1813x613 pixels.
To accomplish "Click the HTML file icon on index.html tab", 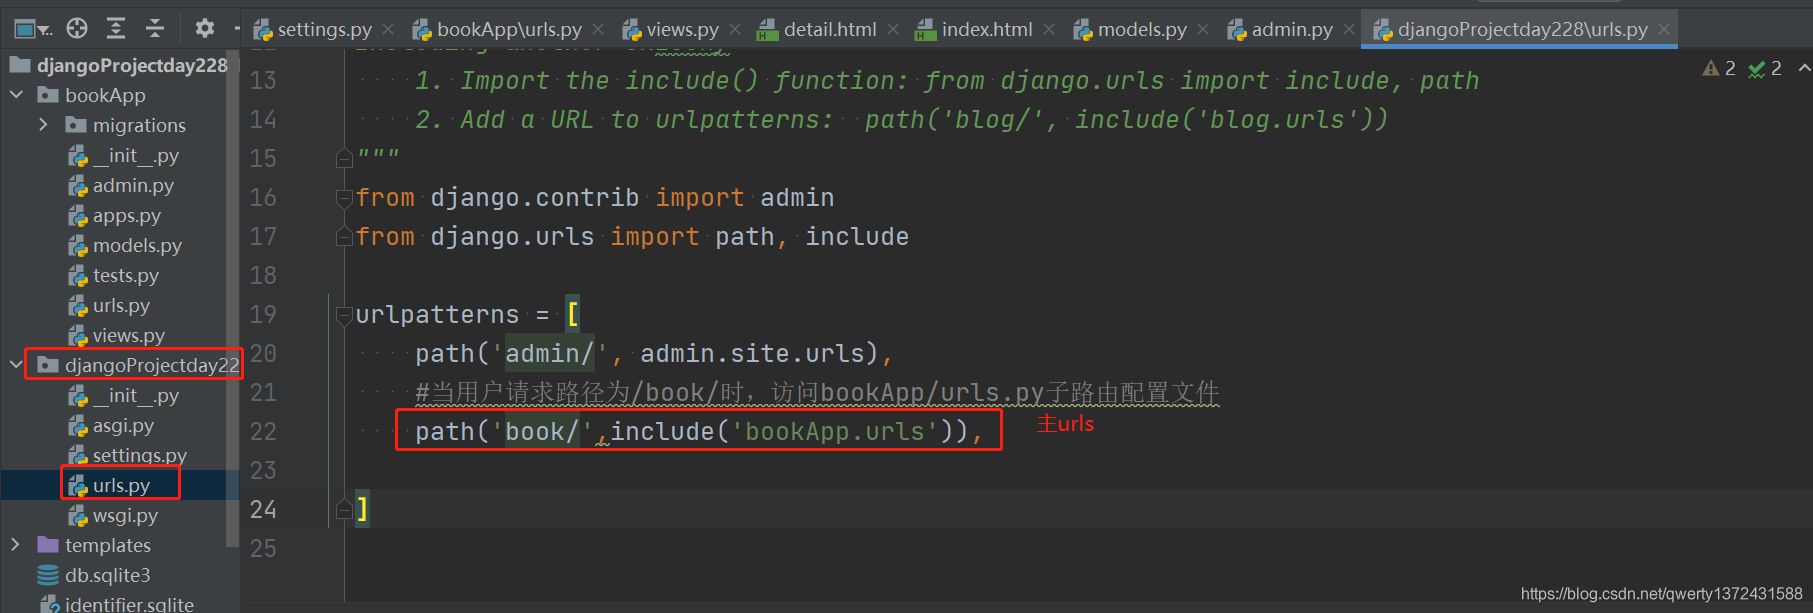I will click(x=926, y=30).
